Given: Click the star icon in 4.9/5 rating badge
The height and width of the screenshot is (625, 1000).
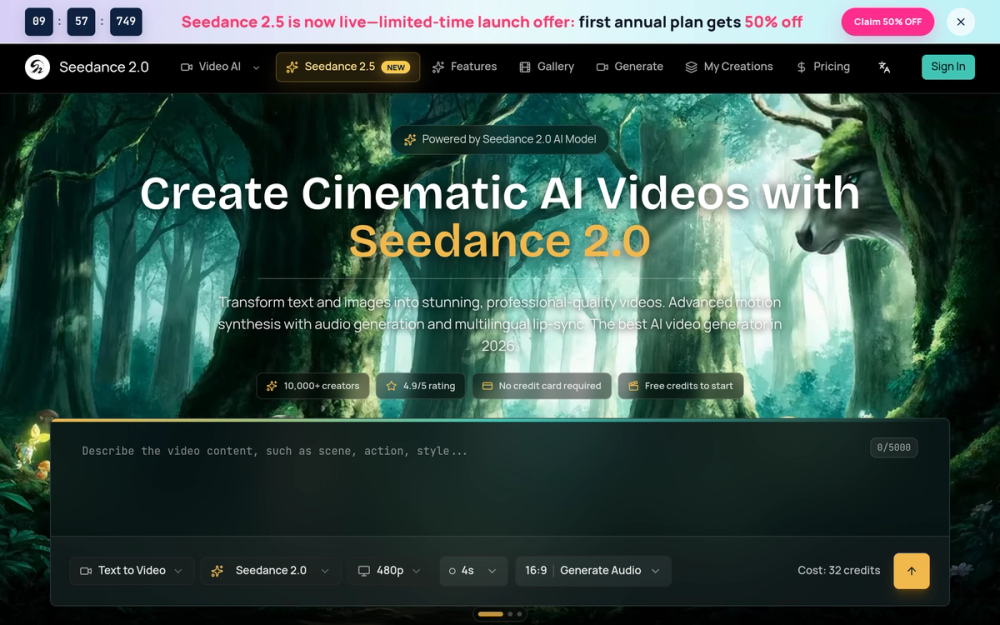Looking at the screenshot, I should tap(392, 386).
